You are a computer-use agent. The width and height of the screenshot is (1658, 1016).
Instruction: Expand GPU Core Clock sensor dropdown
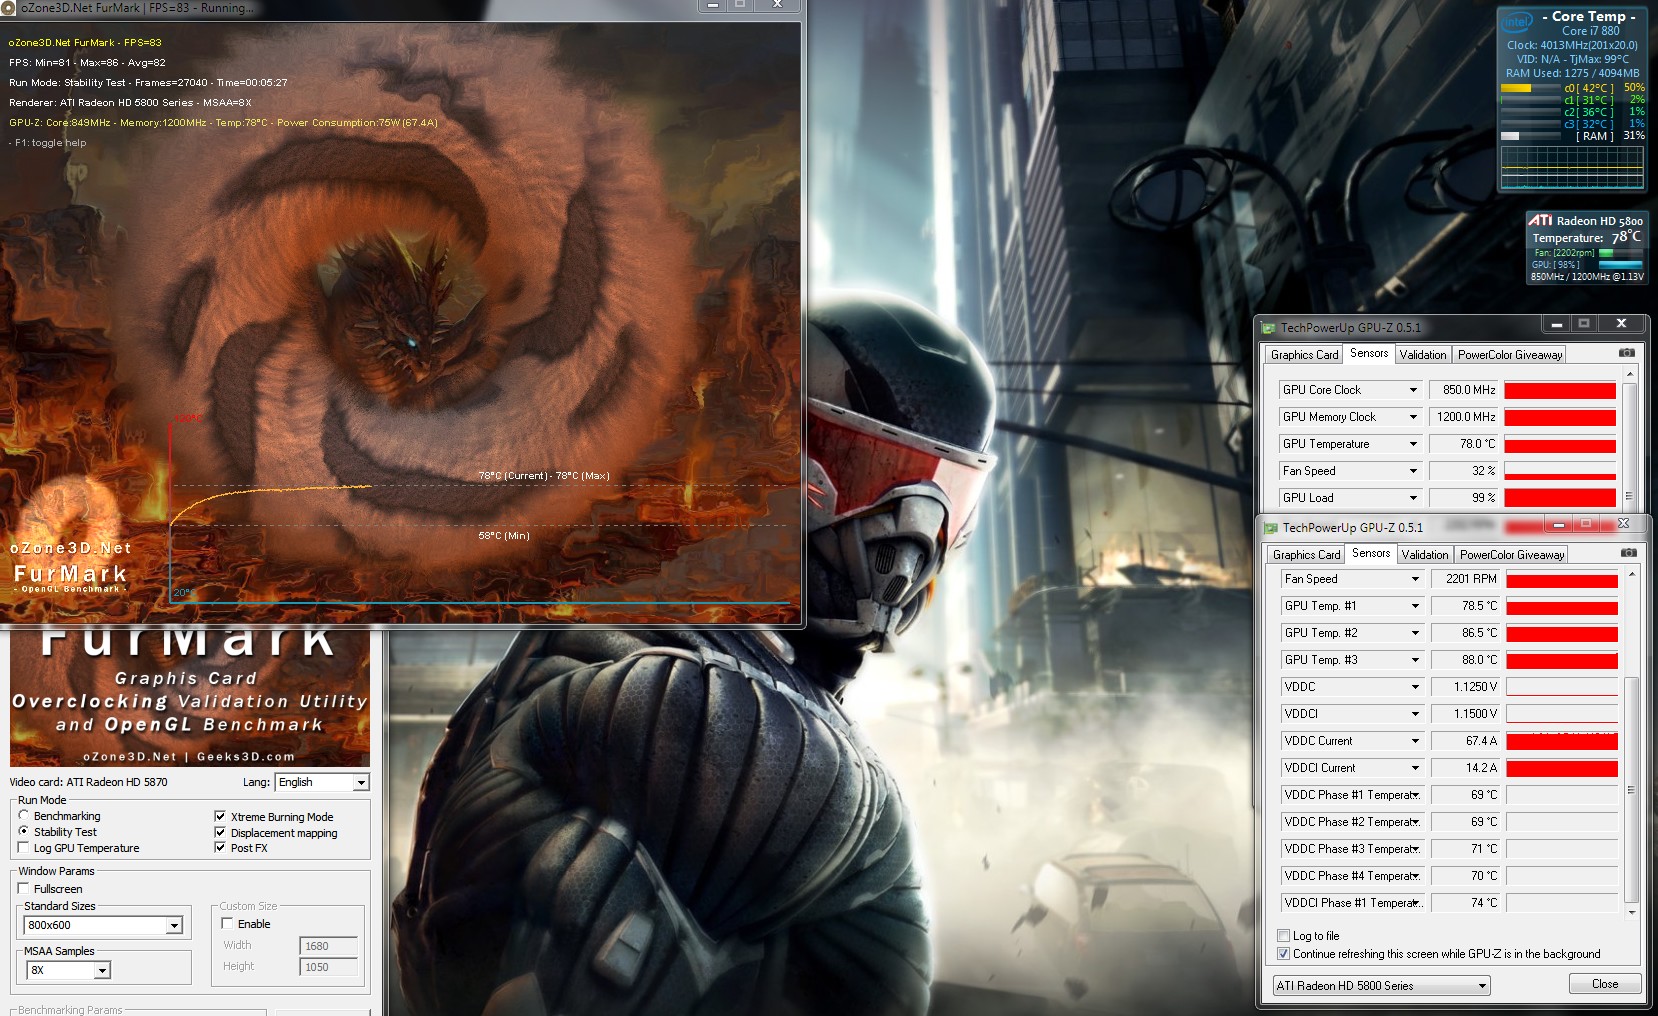(x=1413, y=390)
